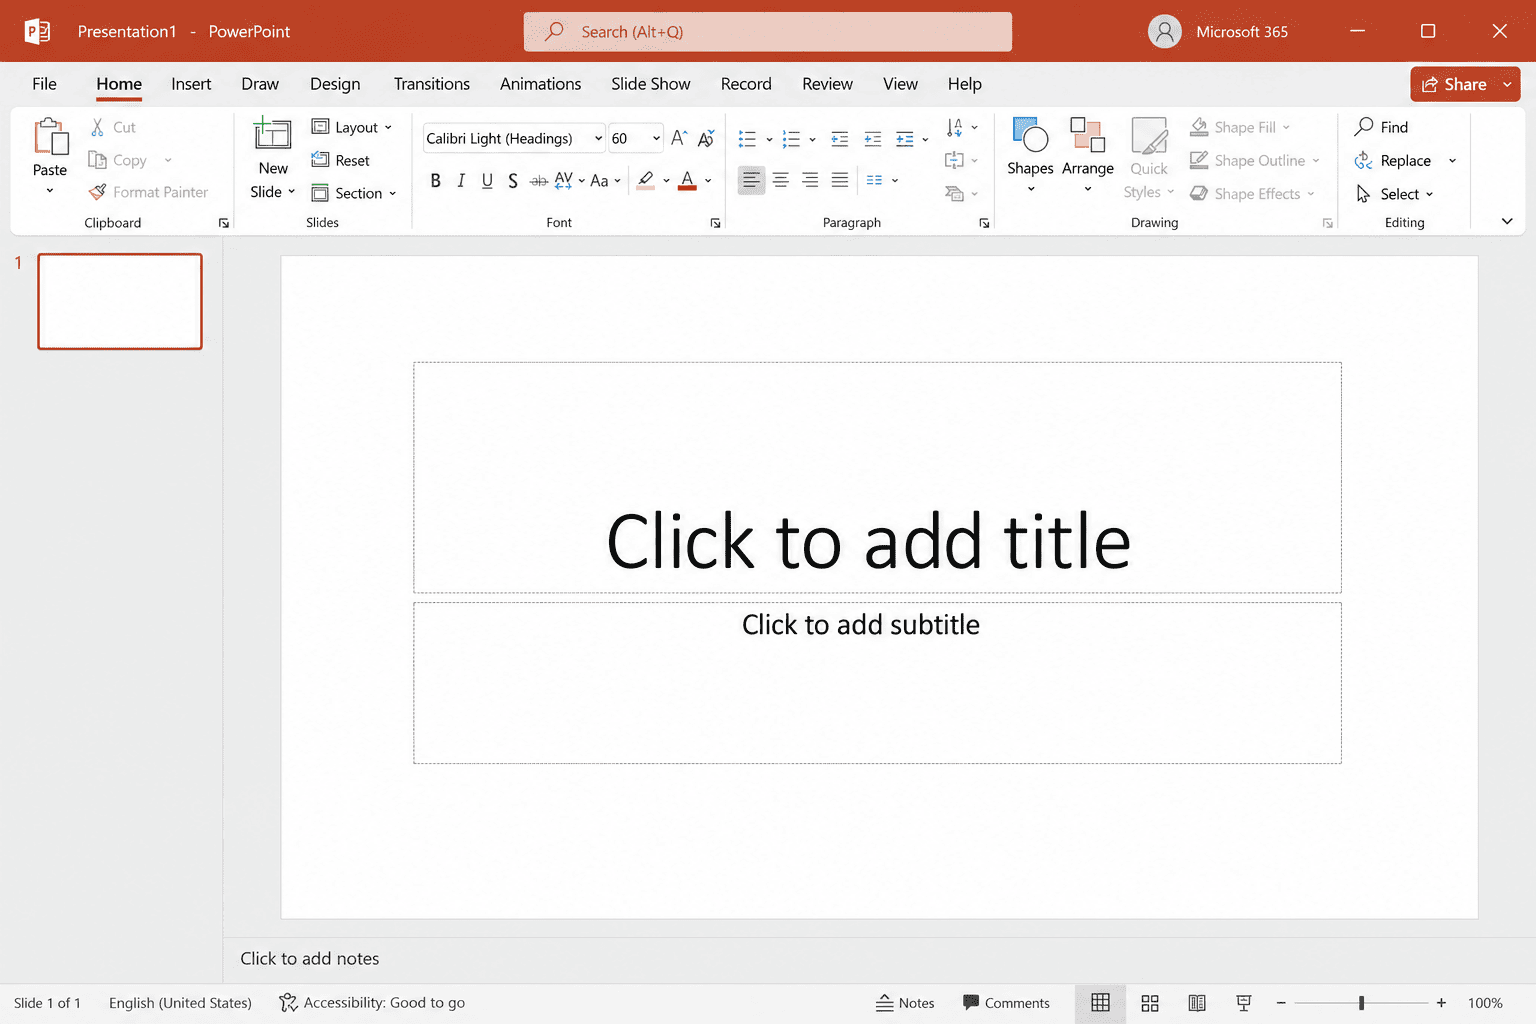Image resolution: width=1536 pixels, height=1024 pixels.
Task: Switch to the Insert tab
Action: [x=191, y=84]
